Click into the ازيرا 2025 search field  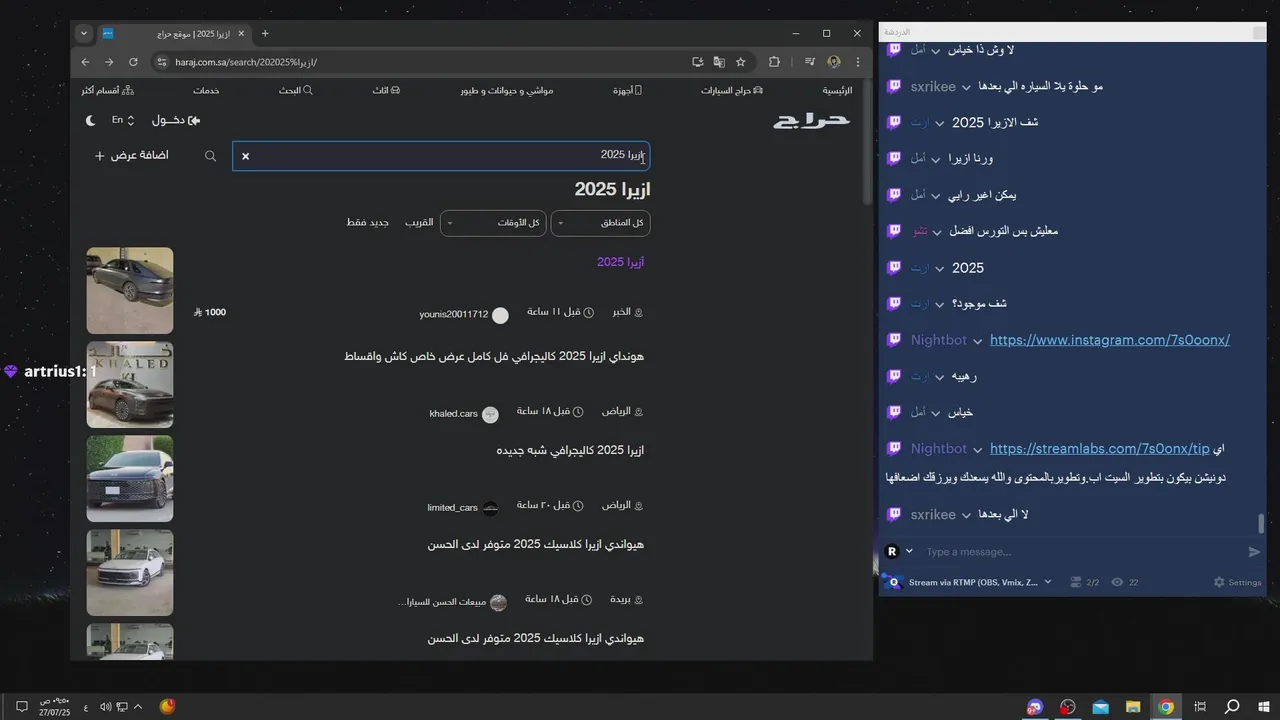click(441, 156)
